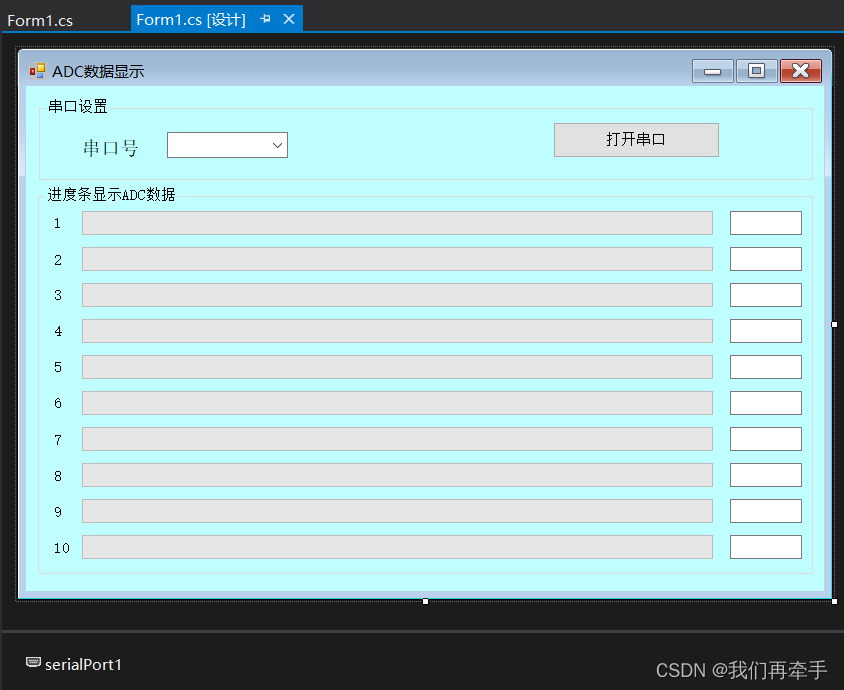Screen dimensions: 844x690
Task: Select the 进度条显示ADC数据 group caption
Action: click(x=111, y=194)
